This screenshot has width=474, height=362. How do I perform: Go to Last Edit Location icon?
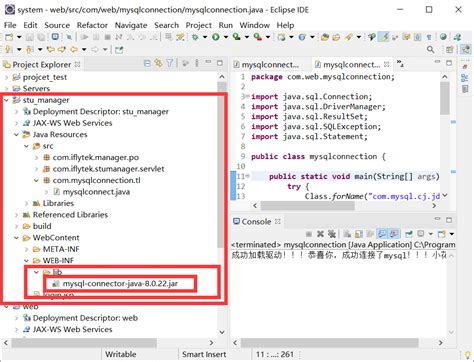[51, 50]
